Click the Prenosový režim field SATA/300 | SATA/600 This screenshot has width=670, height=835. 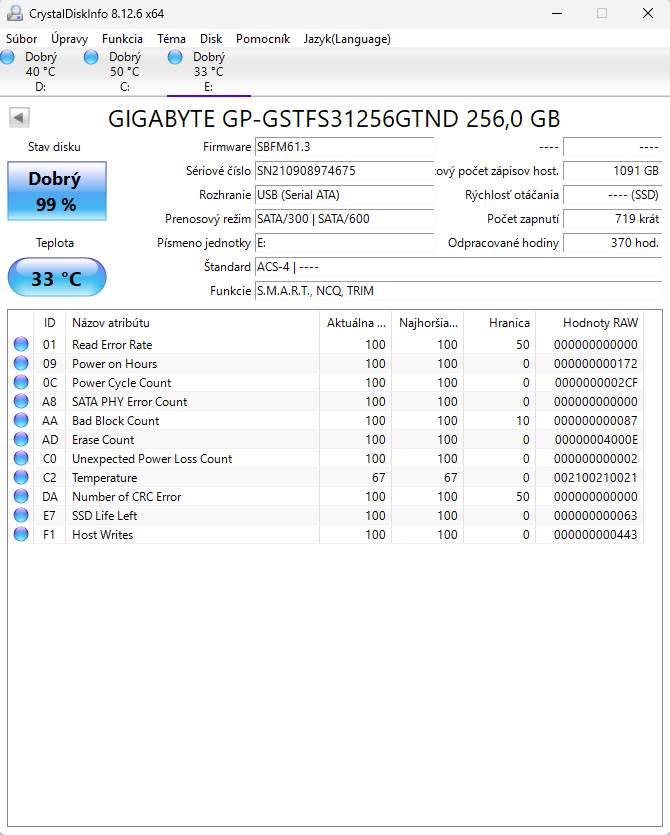click(x=345, y=219)
